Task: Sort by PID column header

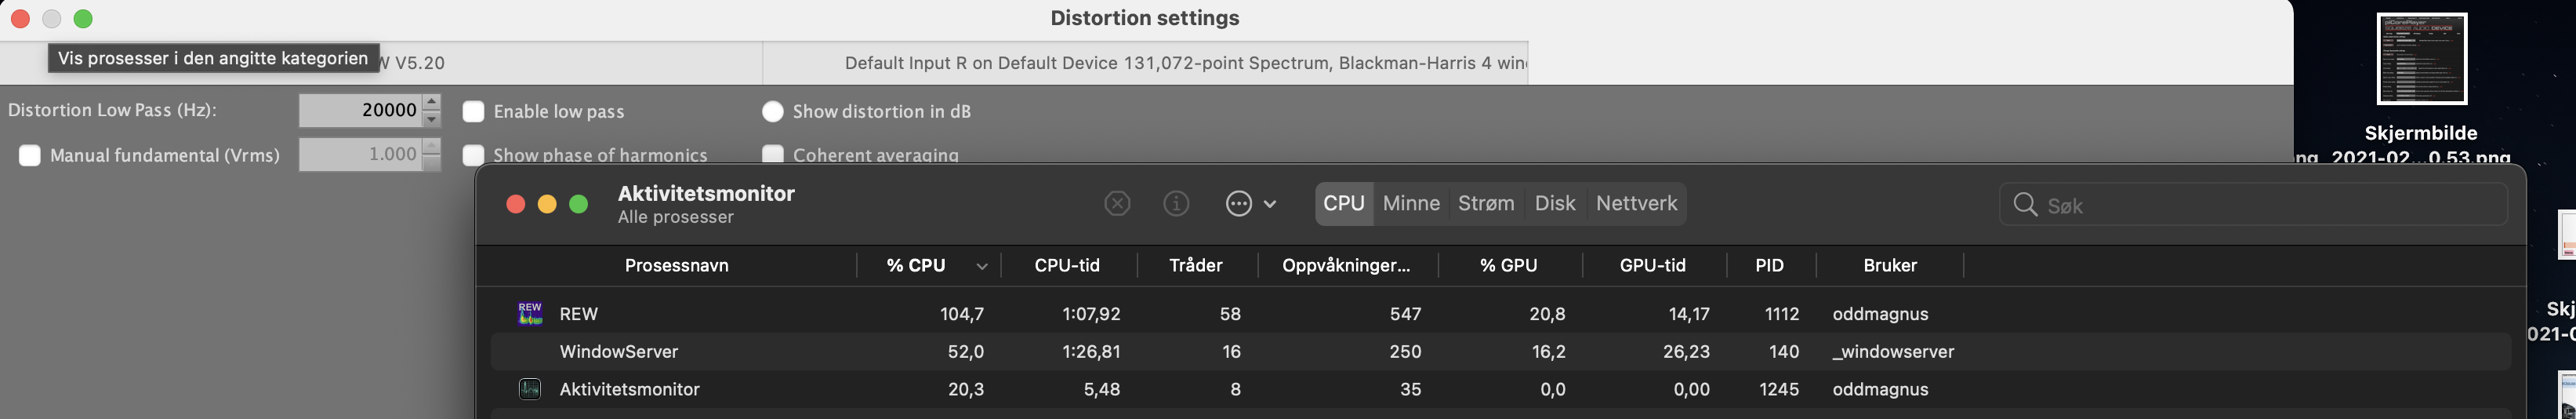Action: point(1770,266)
